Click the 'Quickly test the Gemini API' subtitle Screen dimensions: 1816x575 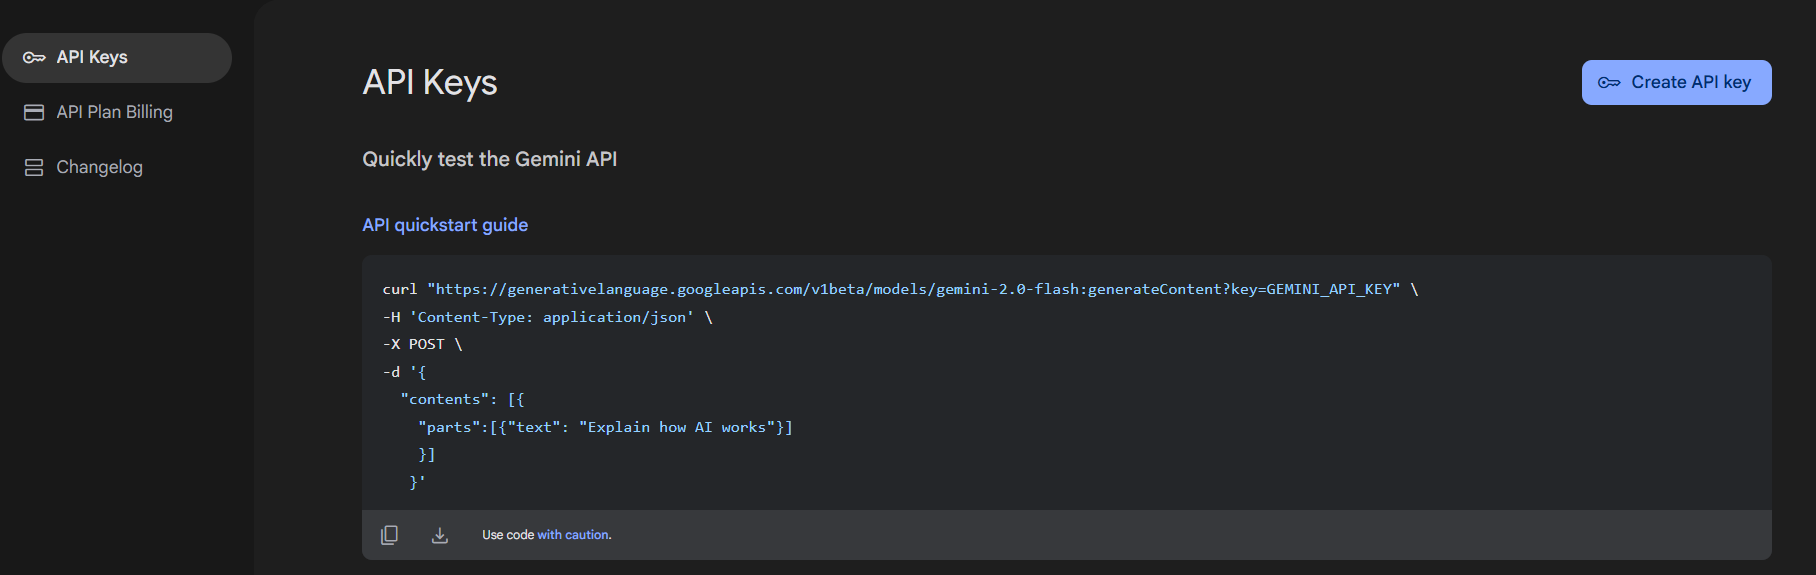tap(490, 159)
